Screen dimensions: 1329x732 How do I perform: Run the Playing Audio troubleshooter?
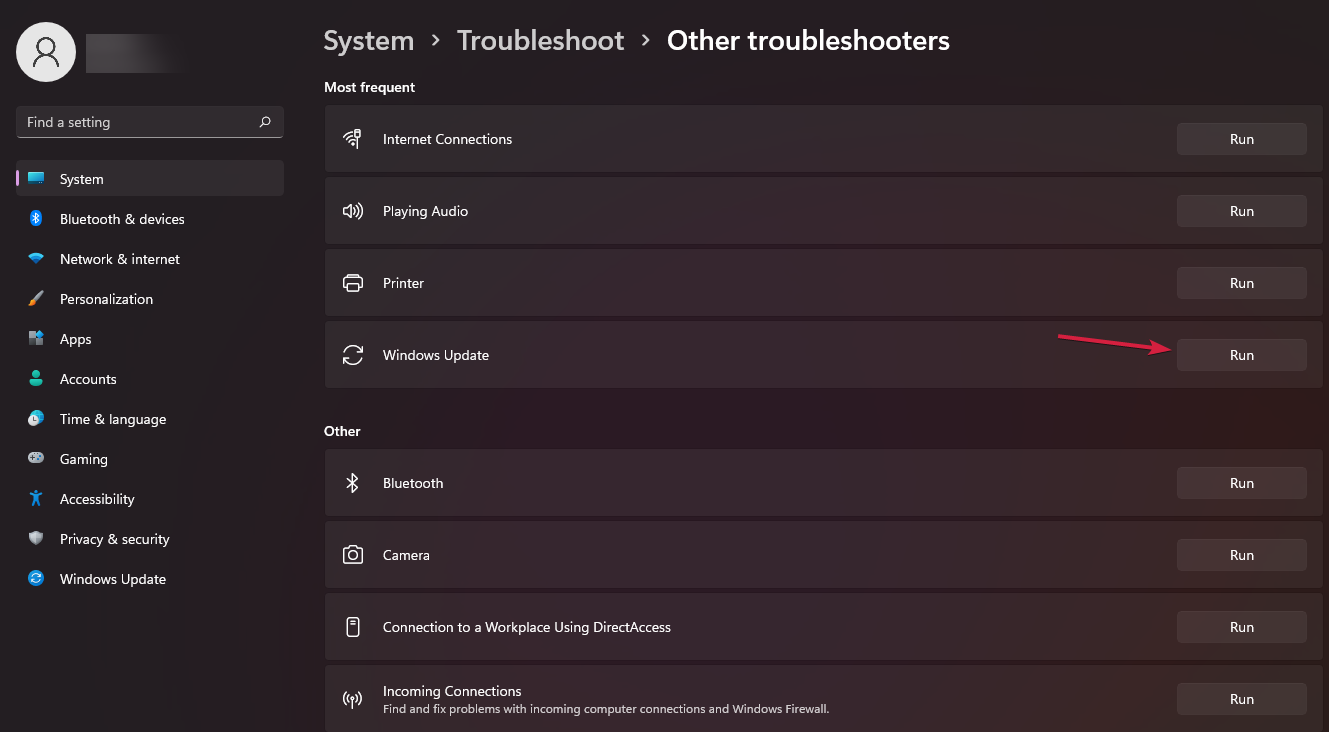(1241, 211)
